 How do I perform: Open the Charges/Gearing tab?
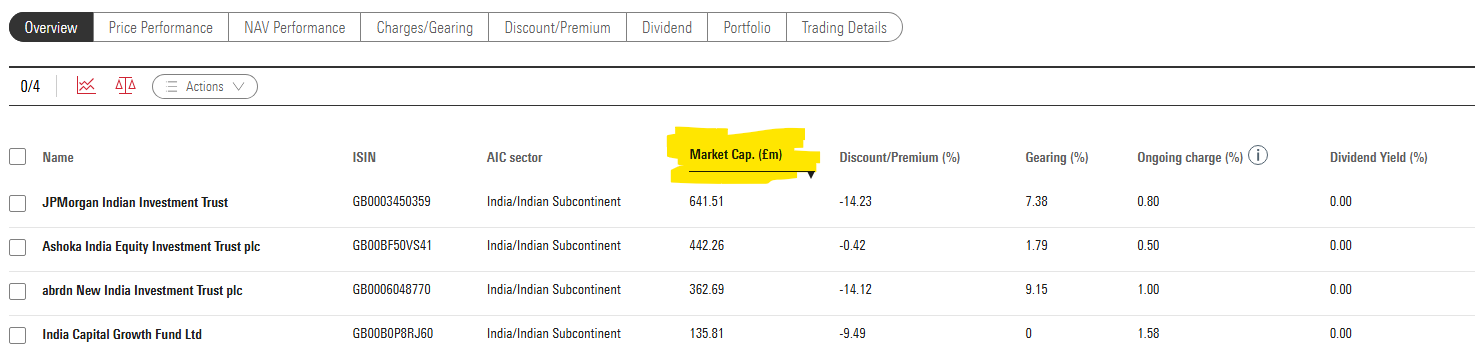(425, 27)
